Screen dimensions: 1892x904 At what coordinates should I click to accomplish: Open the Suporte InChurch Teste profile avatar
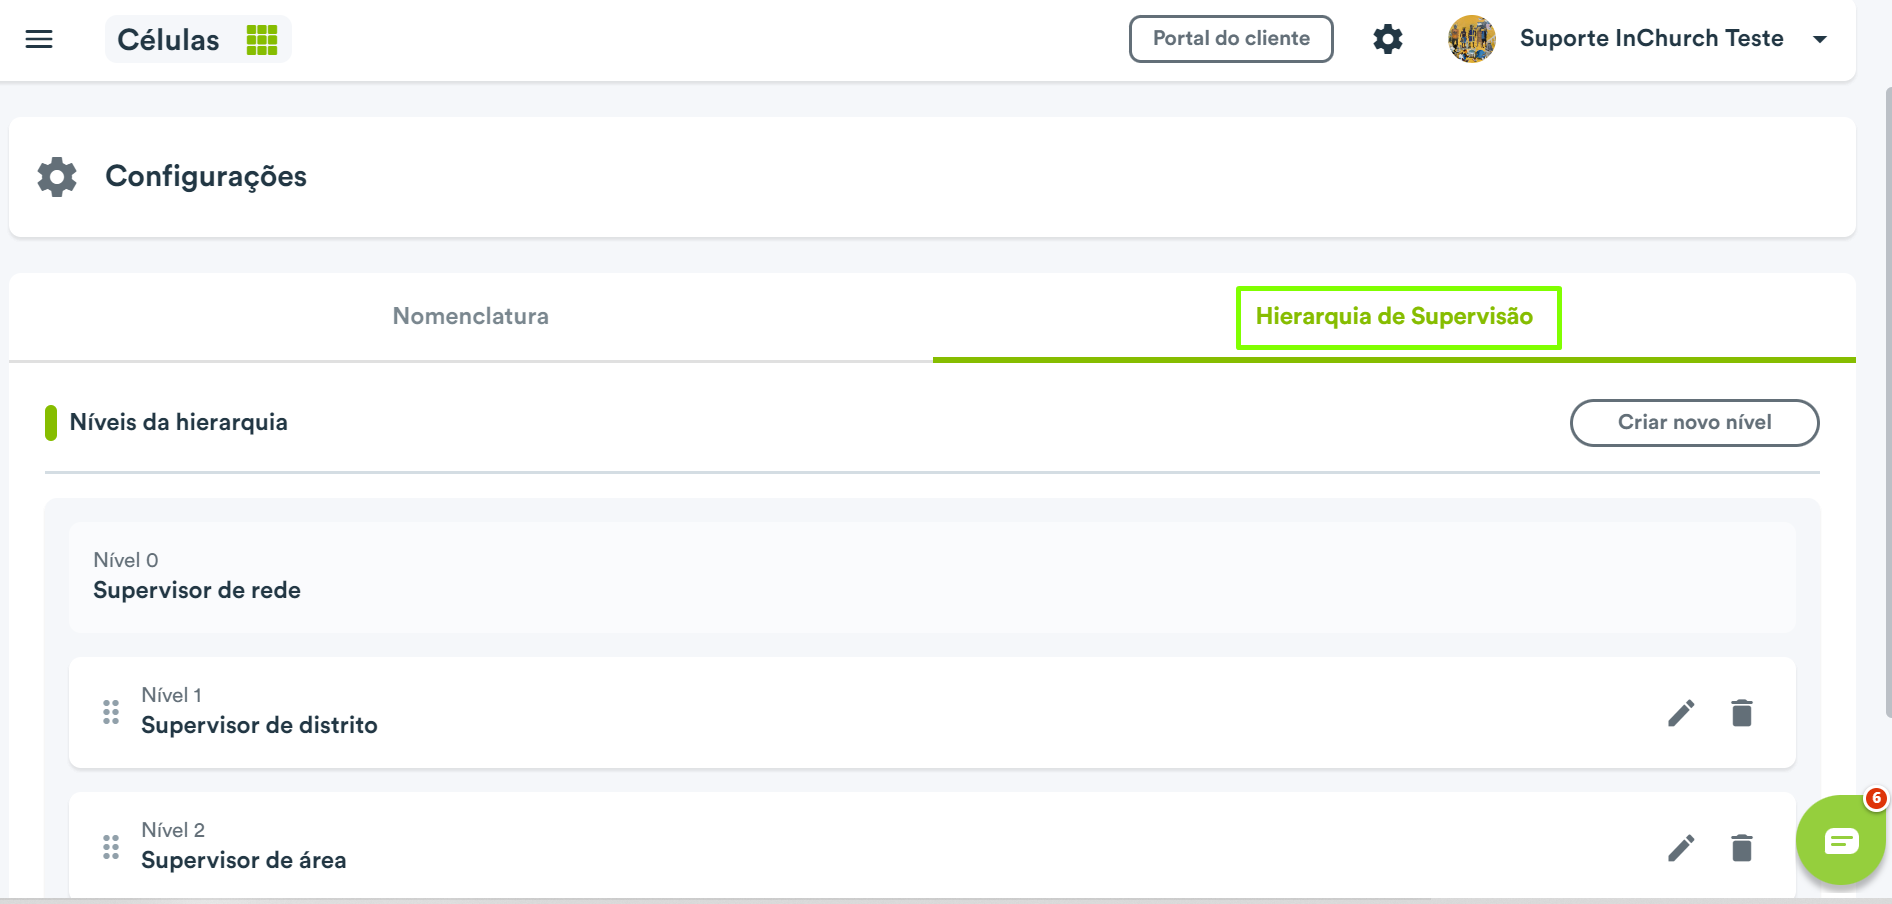point(1472,39)
